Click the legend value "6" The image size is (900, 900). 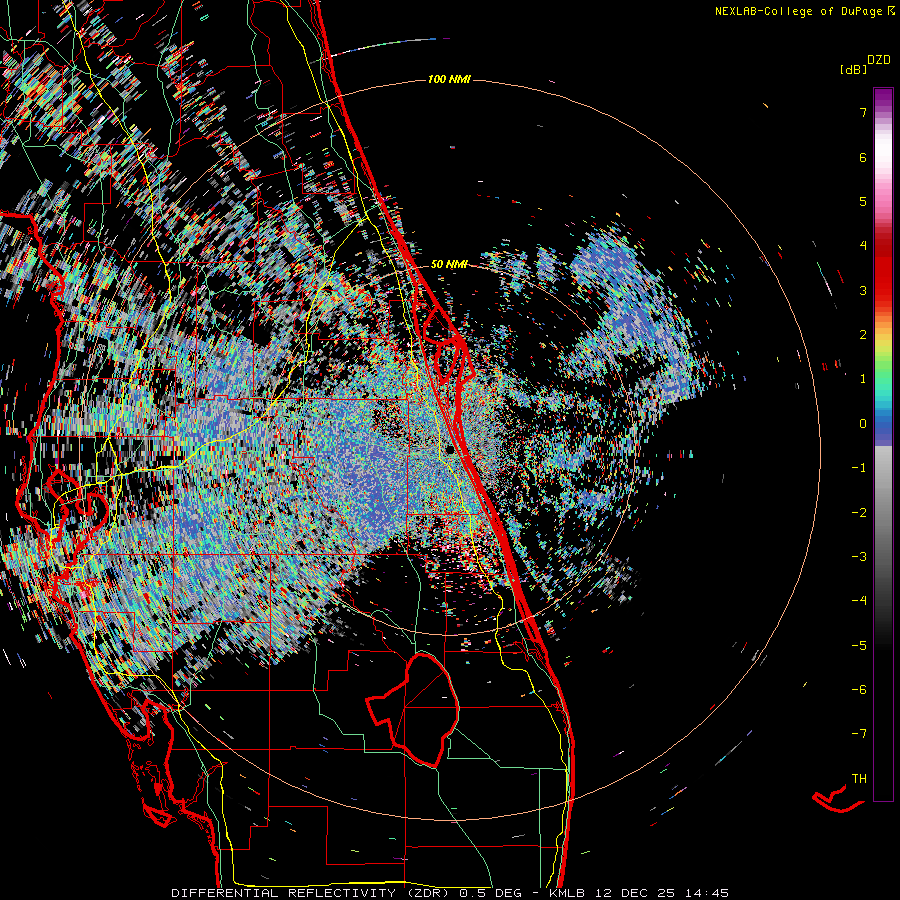[x=863, y=157]
